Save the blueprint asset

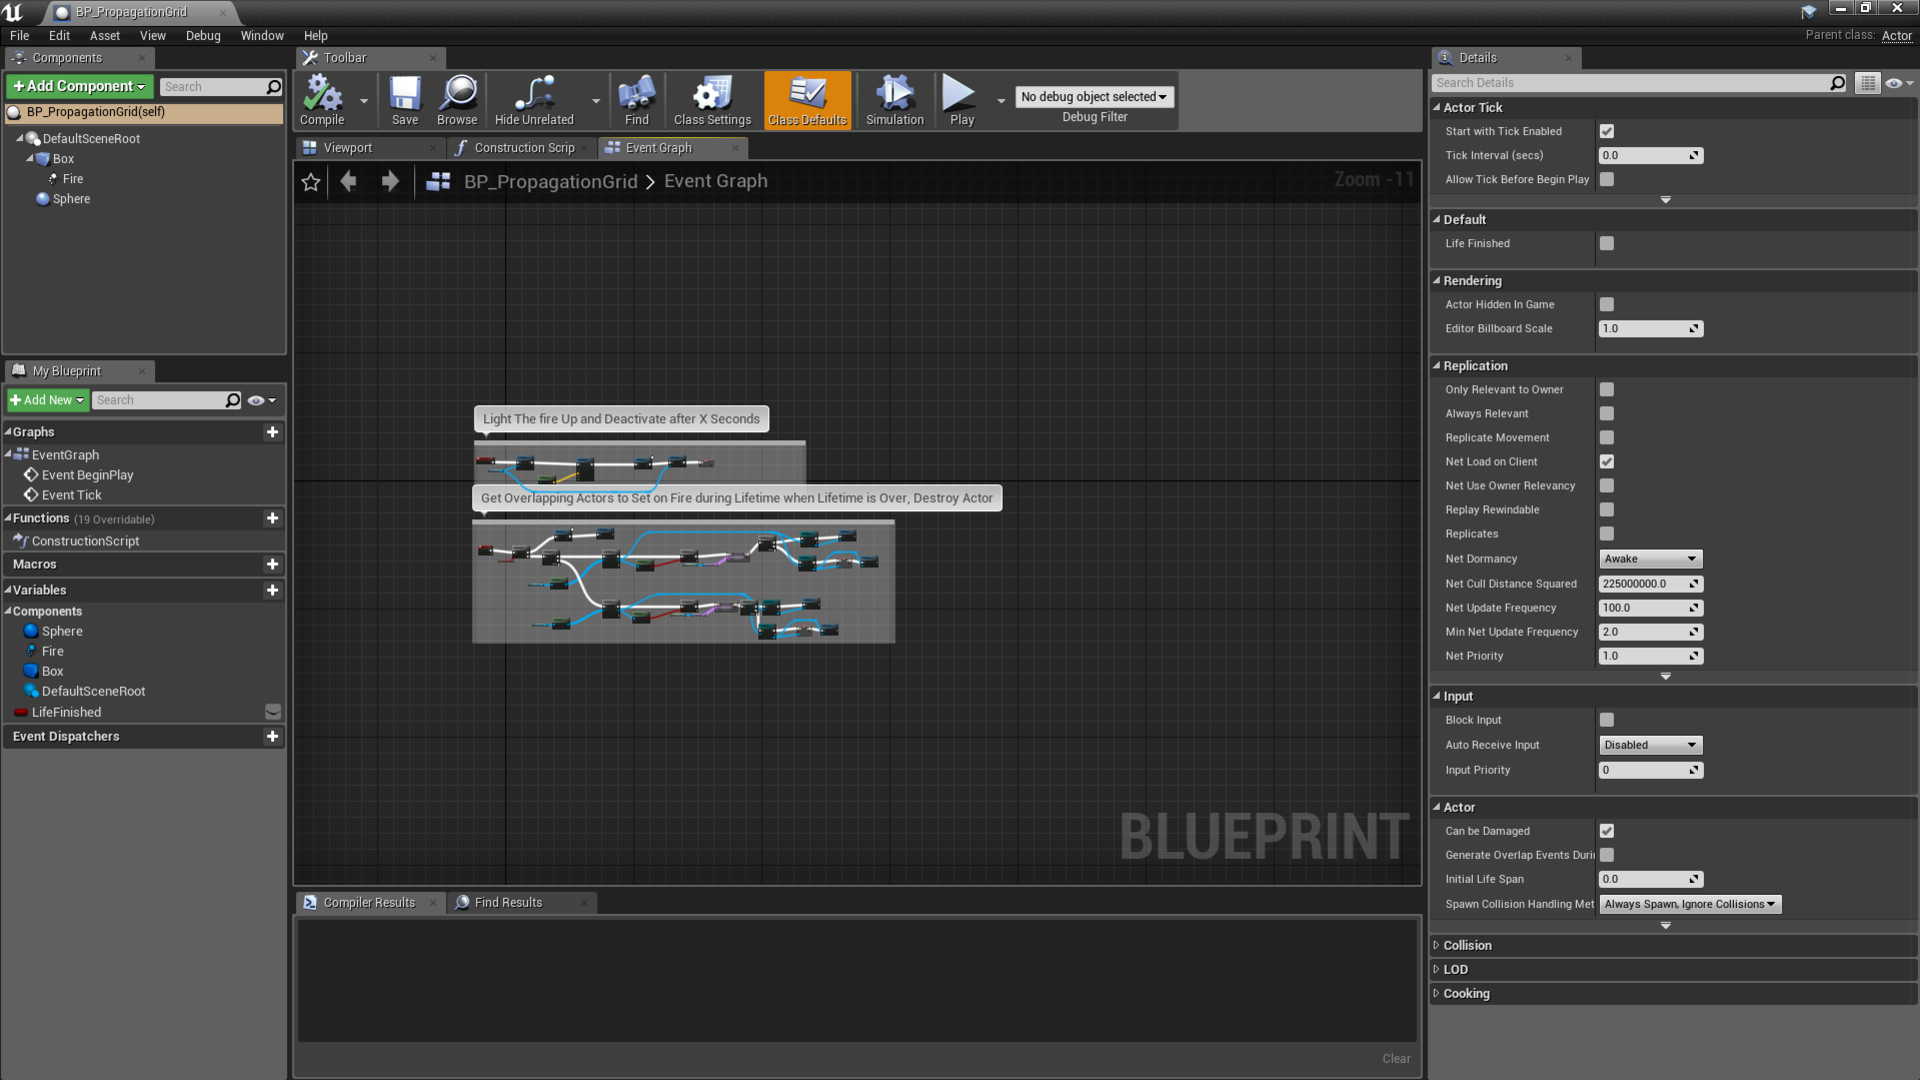point(405,100)
